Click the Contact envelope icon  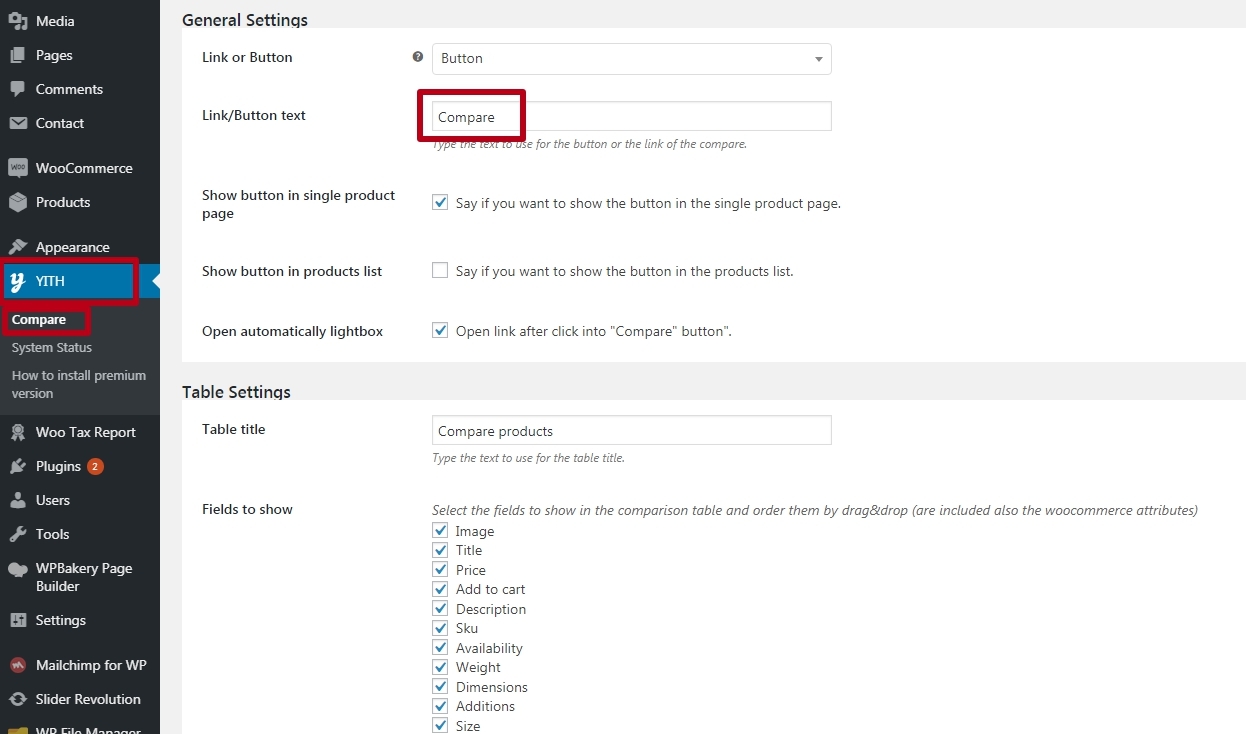point(18,123)
